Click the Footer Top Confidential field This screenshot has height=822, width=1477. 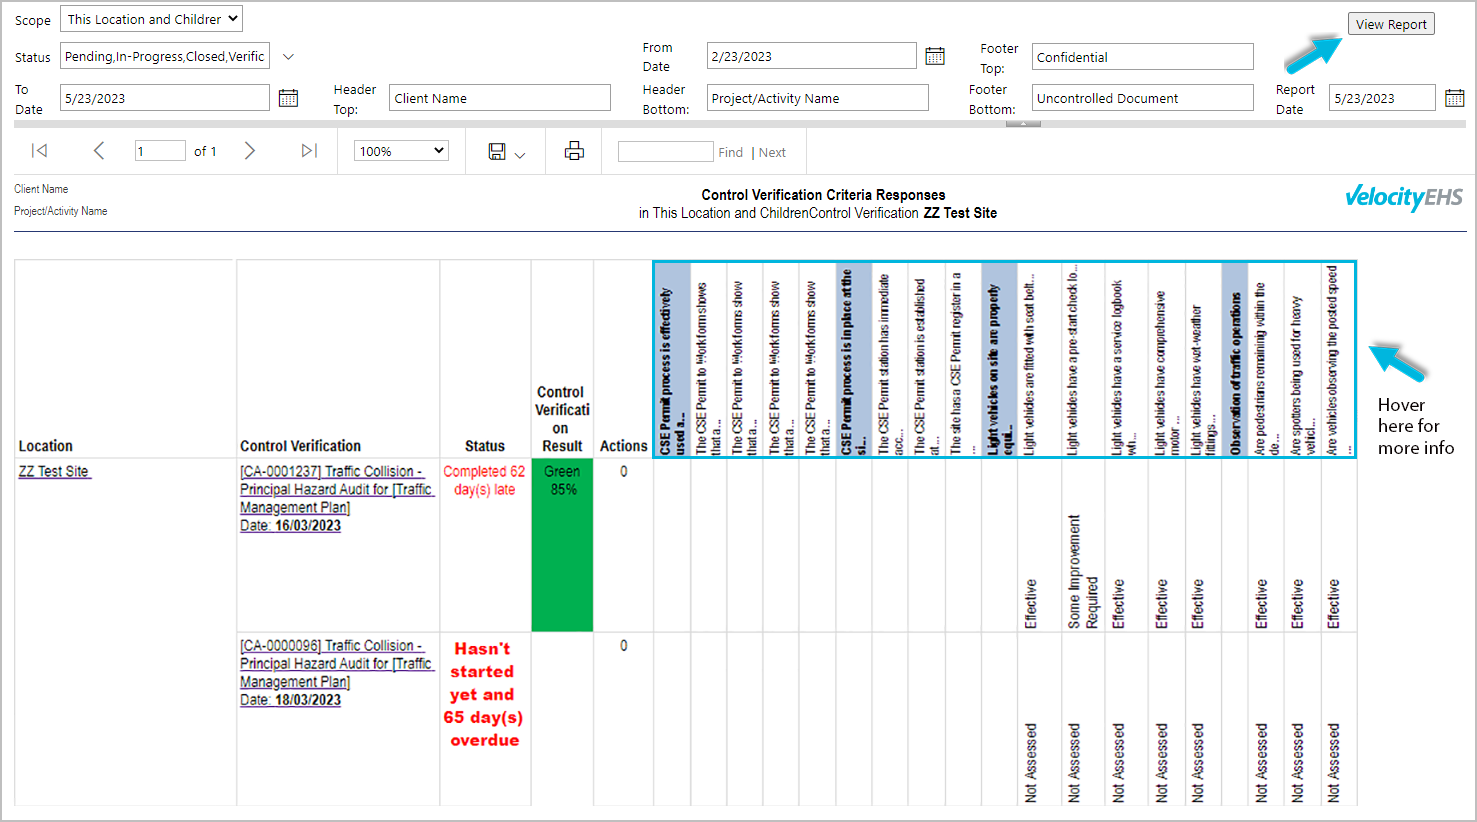pyautogui.click(x=1142, y=57)
